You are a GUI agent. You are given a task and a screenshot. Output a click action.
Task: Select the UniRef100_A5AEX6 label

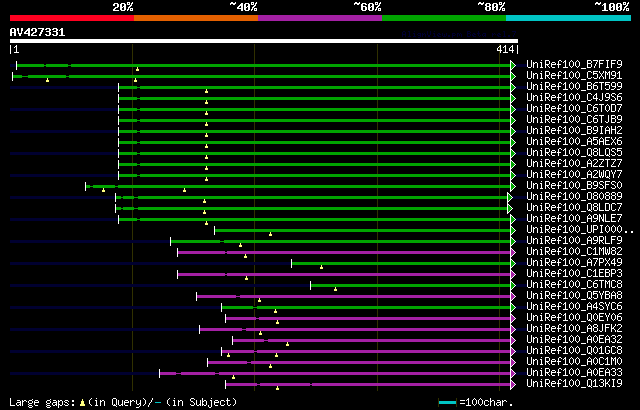(x=574, y=142)
